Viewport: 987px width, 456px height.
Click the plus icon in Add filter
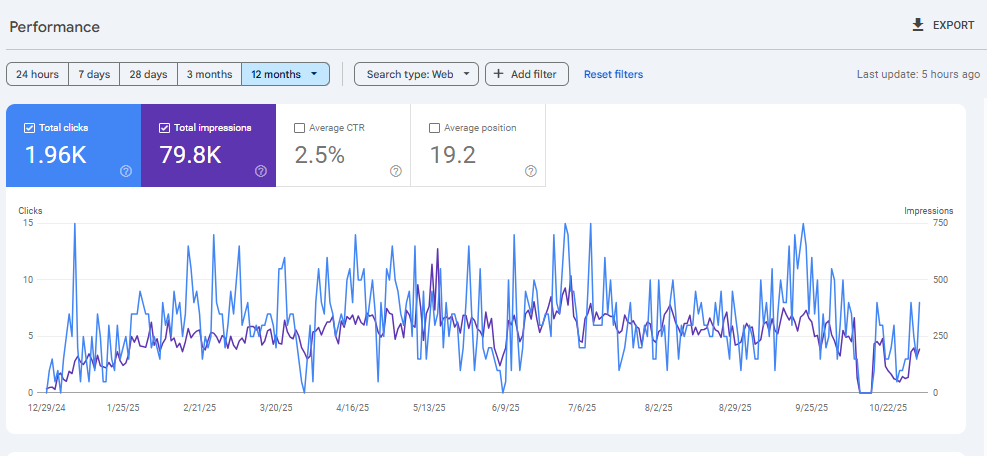click(498, 74)
